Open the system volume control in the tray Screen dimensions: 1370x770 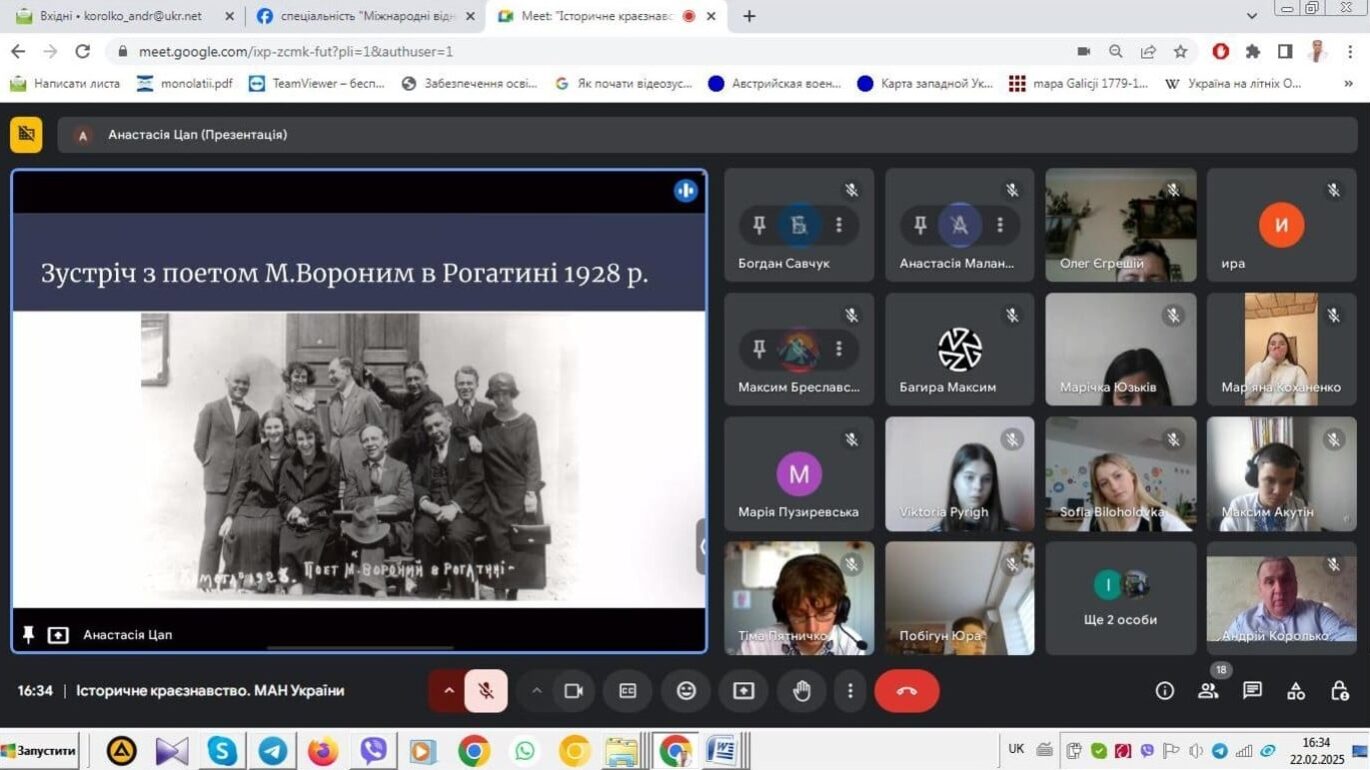[x=1197, y=748]
